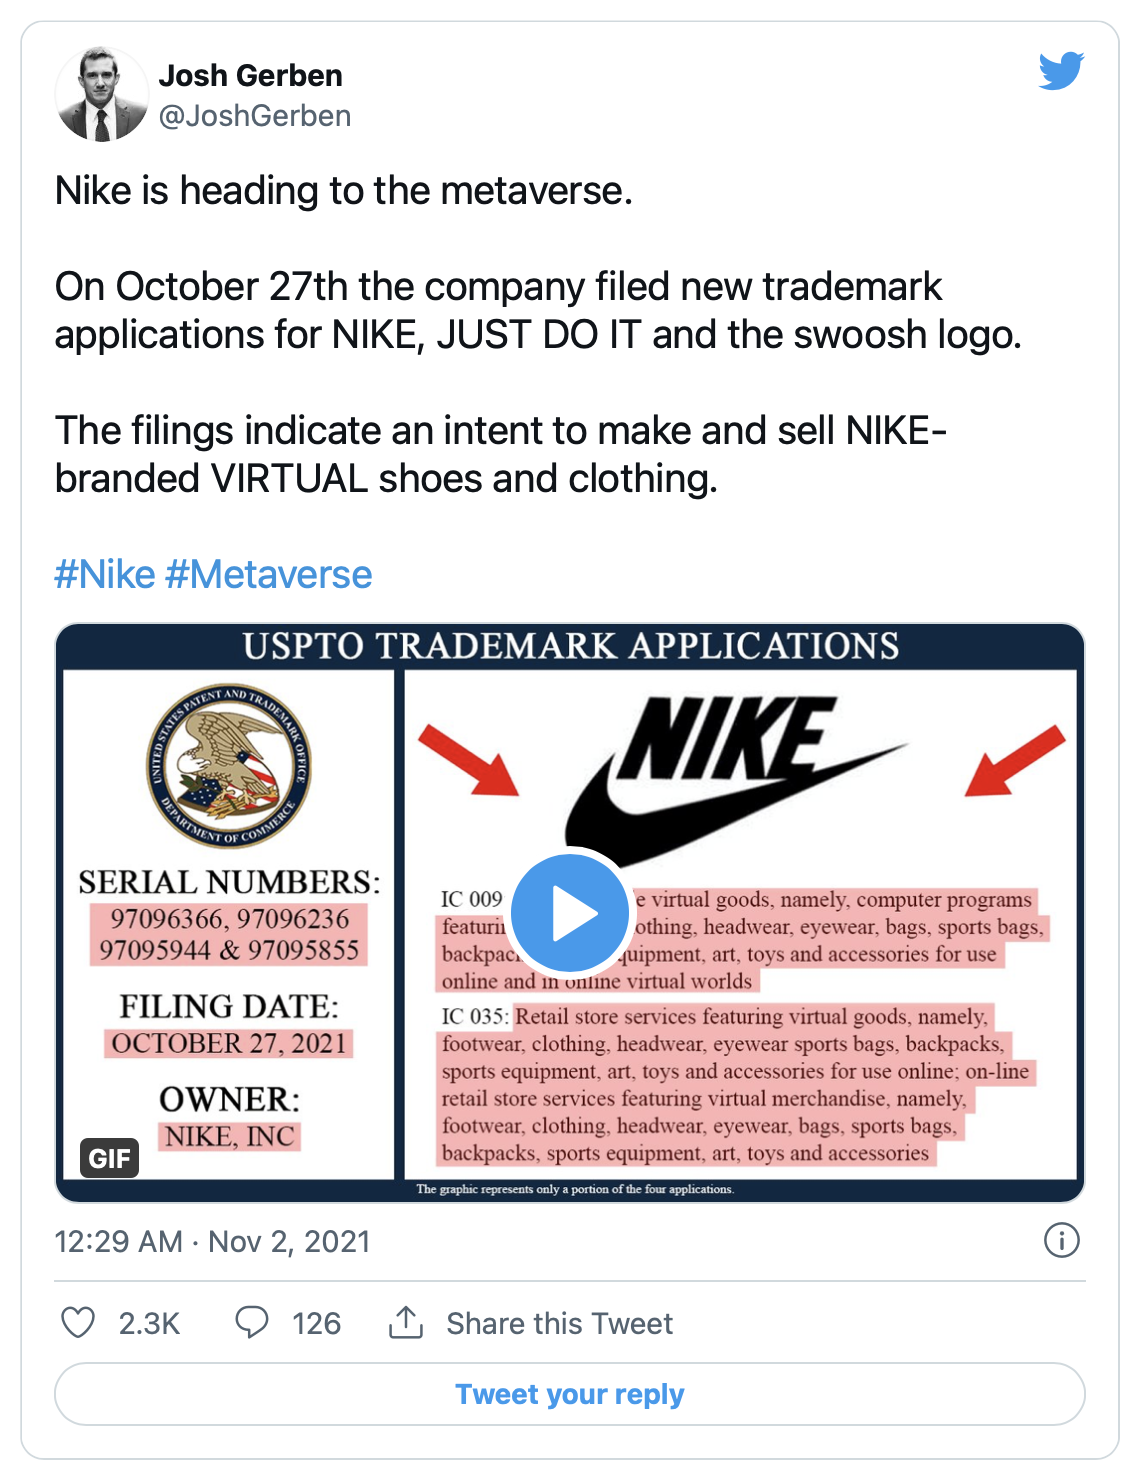Play the GIF with play button
This screenshot has width=1140, height=1480.
pos(570,912)
